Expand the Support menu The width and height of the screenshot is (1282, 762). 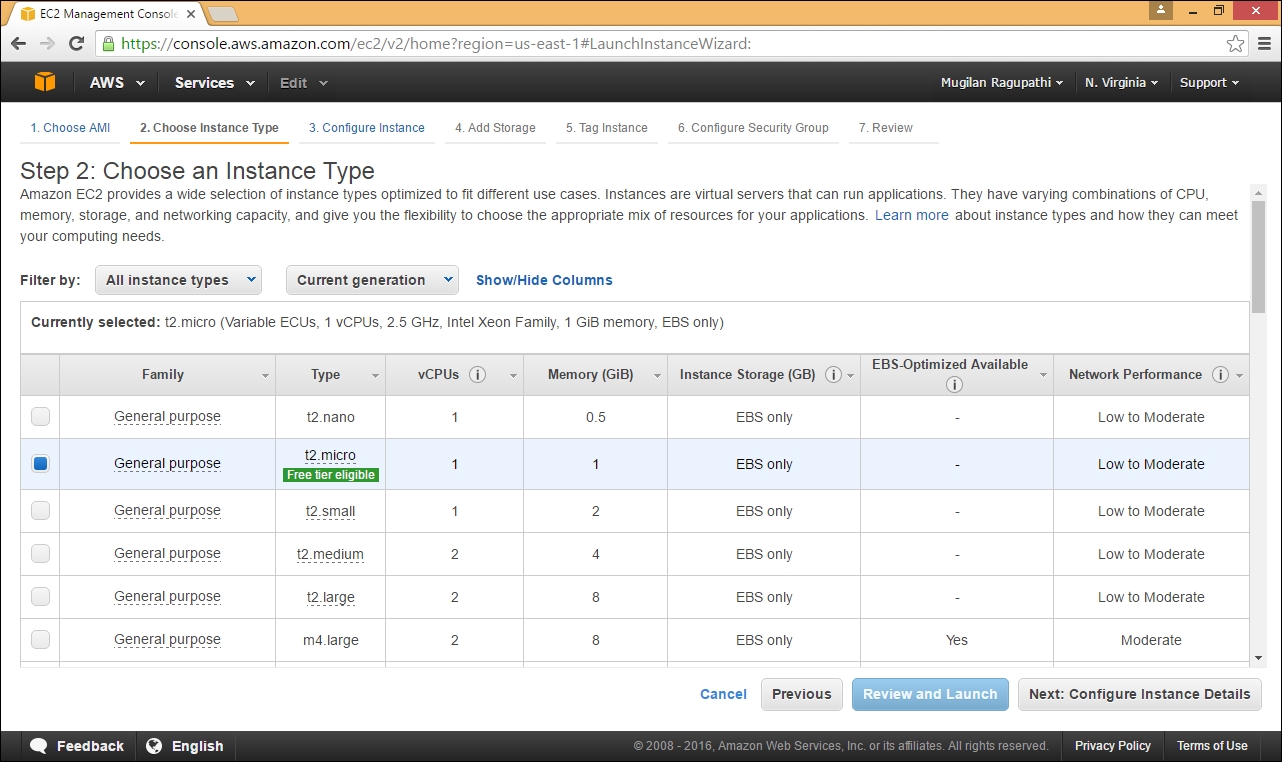(1209, 83)
